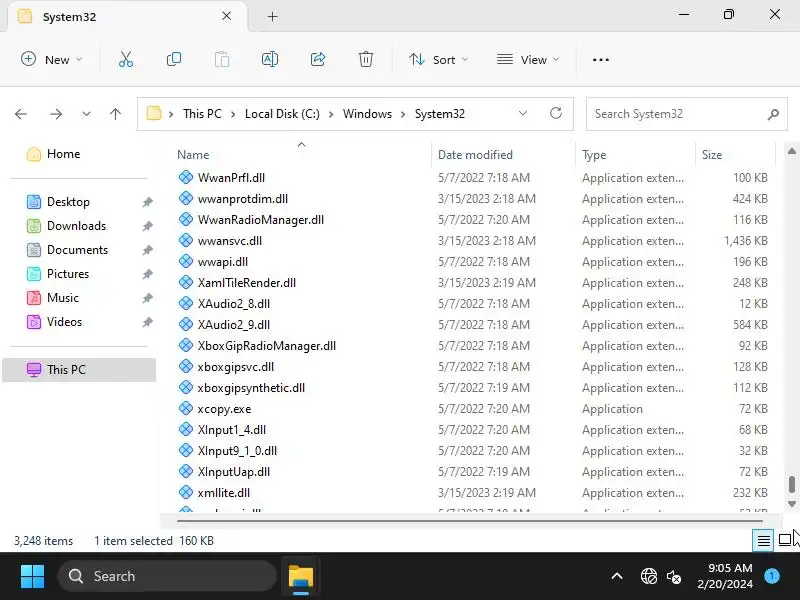Click the Delete trash can icon

[x=365, y=60]
